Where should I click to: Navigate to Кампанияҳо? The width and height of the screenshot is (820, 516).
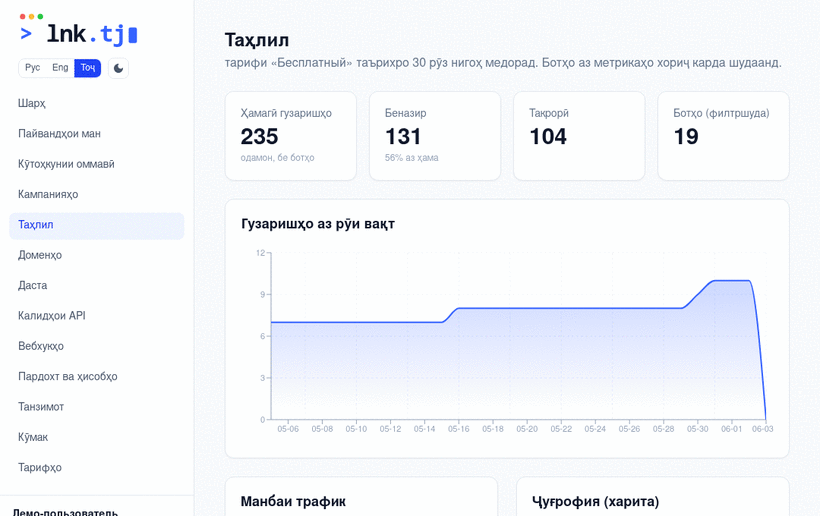tap(97, 194)
